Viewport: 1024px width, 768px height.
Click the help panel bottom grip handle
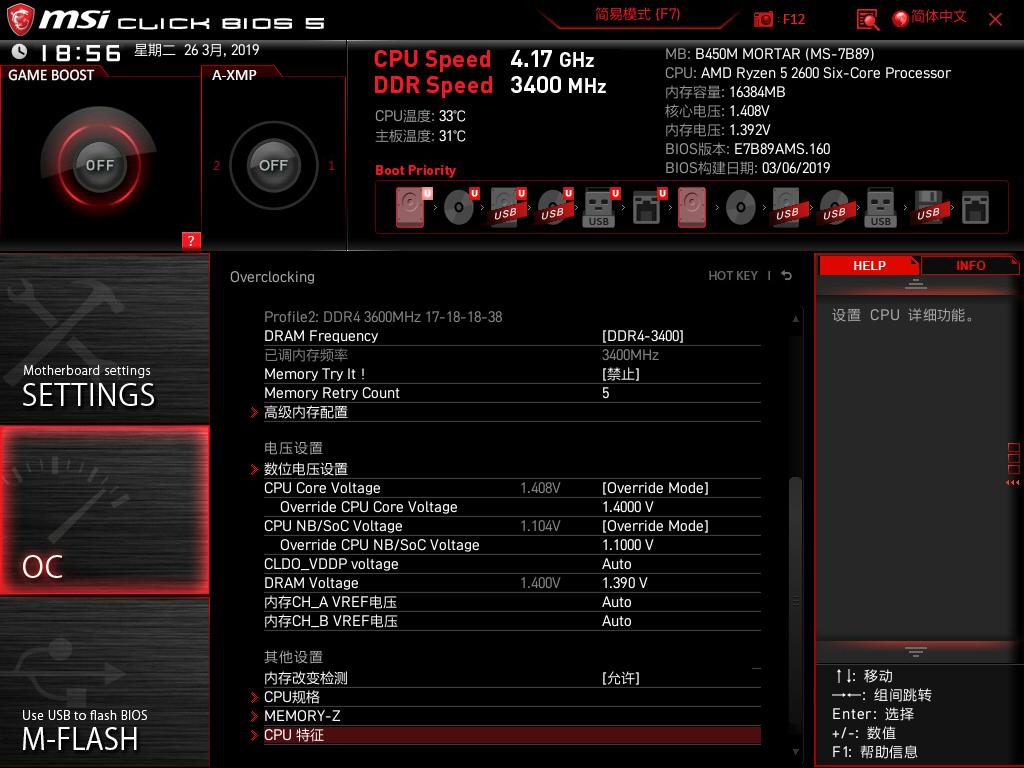[916, 651]
